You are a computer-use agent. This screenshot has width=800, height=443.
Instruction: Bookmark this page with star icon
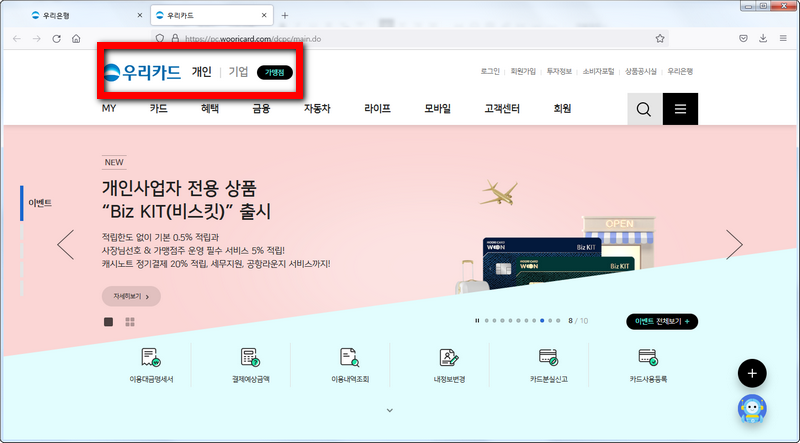pos(660,39)
